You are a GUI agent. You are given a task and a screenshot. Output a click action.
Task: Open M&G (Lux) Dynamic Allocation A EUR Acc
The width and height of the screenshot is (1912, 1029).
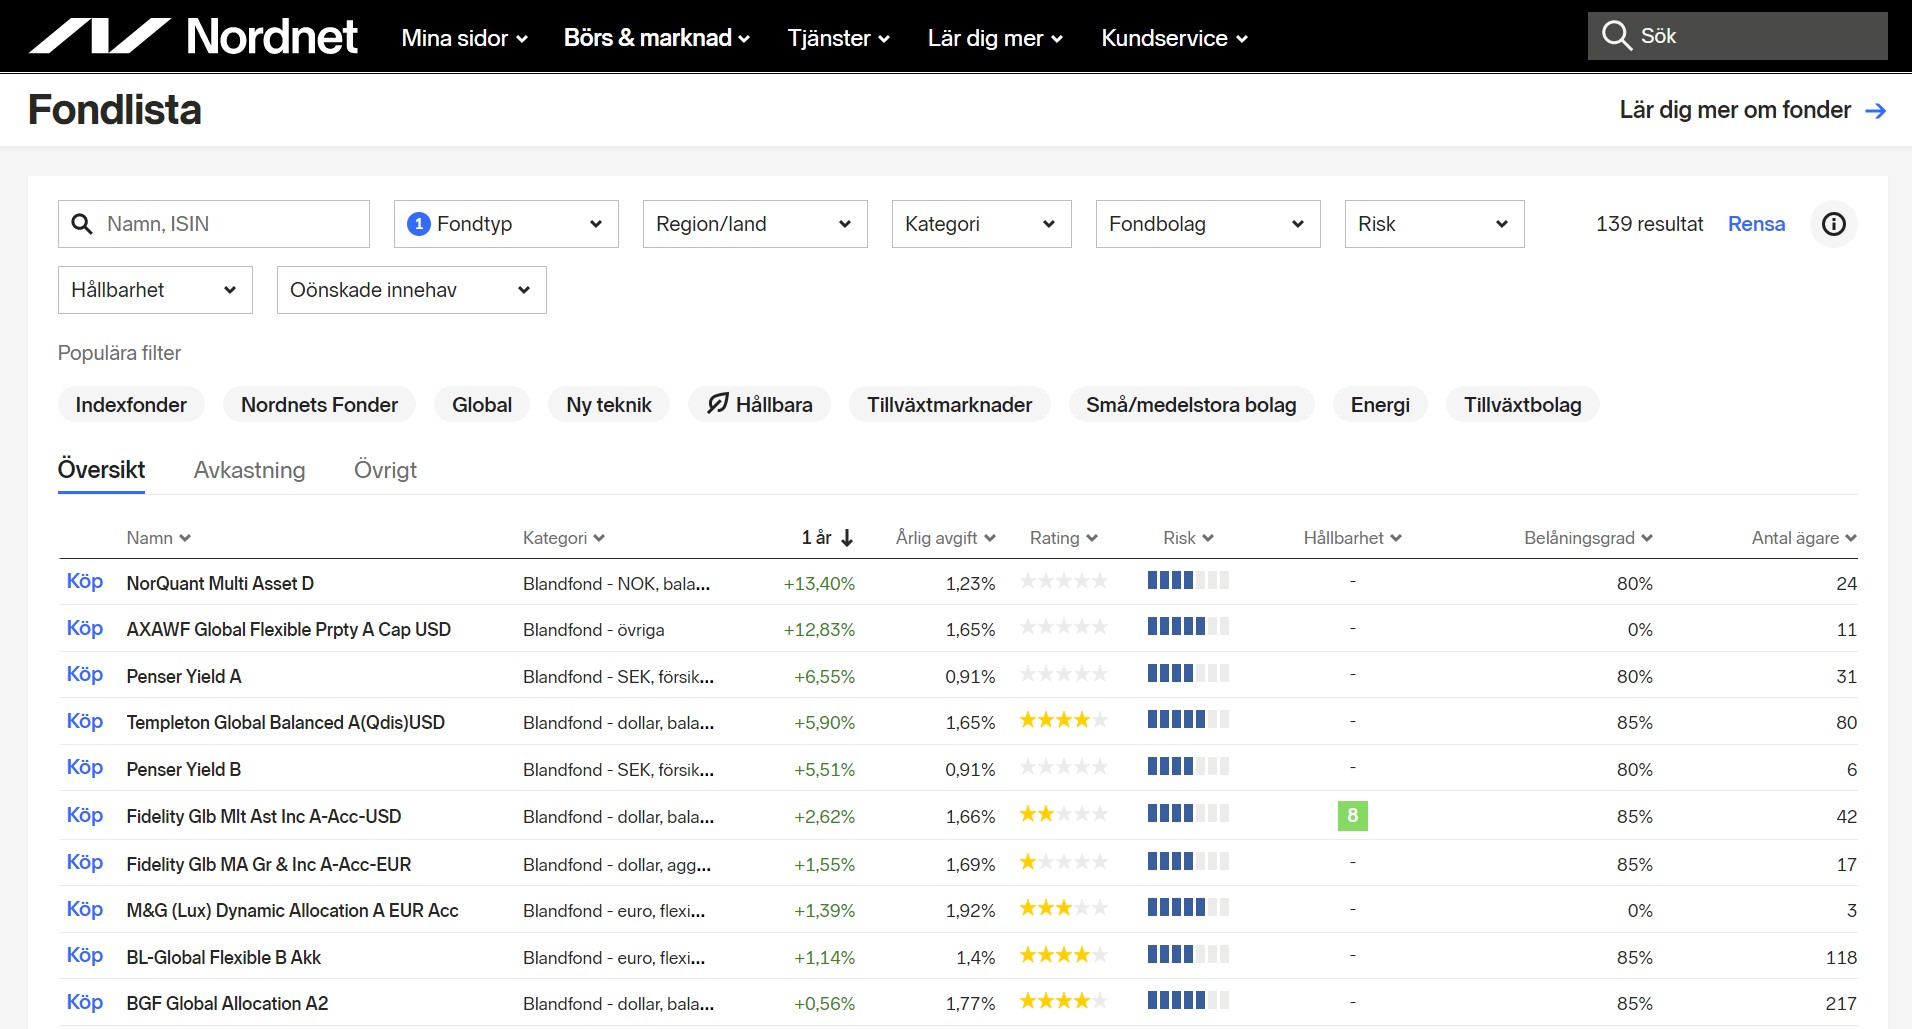pyautogui.click(x=292, y=910)
